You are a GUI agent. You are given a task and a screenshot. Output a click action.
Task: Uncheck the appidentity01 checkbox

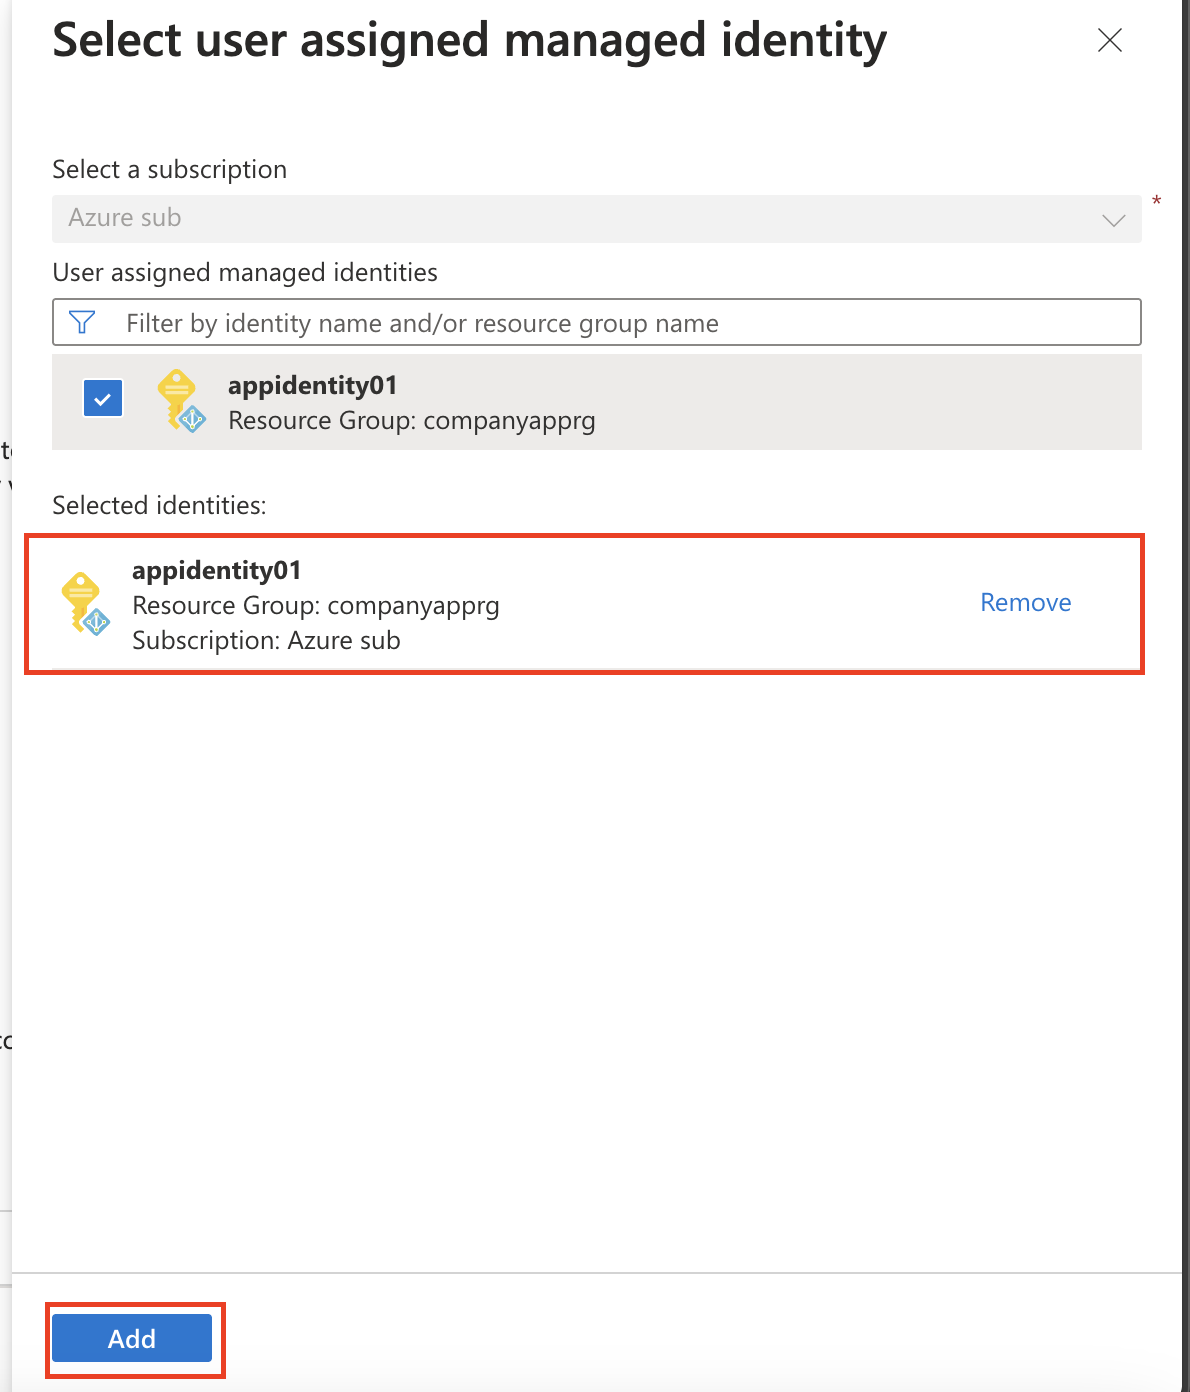[x=103, y=398]
